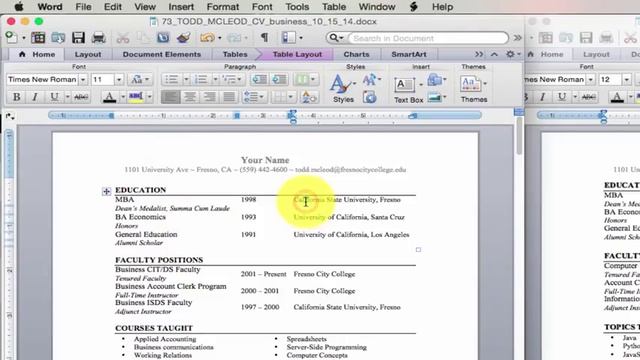The image size is (640, 360).
Task: Open the Insert menu in menu bar
Action: click(x=181, y=7)
